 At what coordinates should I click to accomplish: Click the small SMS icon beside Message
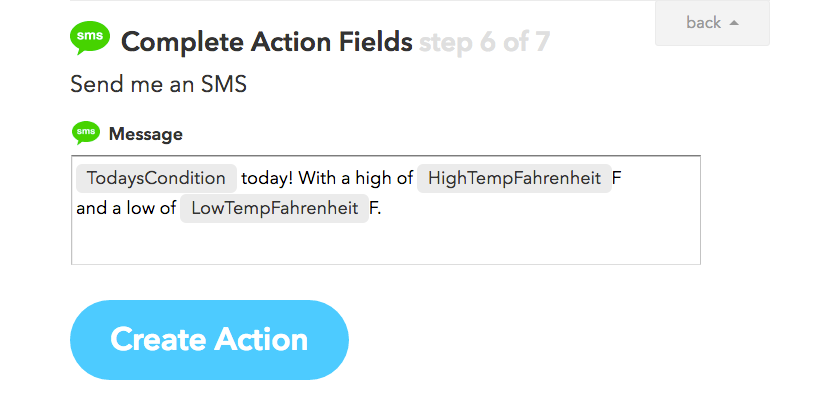[86, 133]
